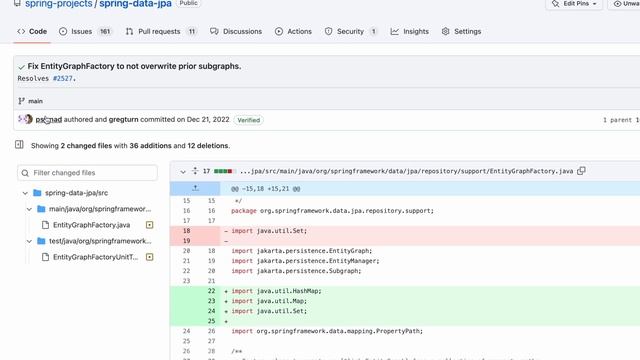Click added line 'import java.util.Map;'
This screenshot has height=360, width=640.
[269, 301]
